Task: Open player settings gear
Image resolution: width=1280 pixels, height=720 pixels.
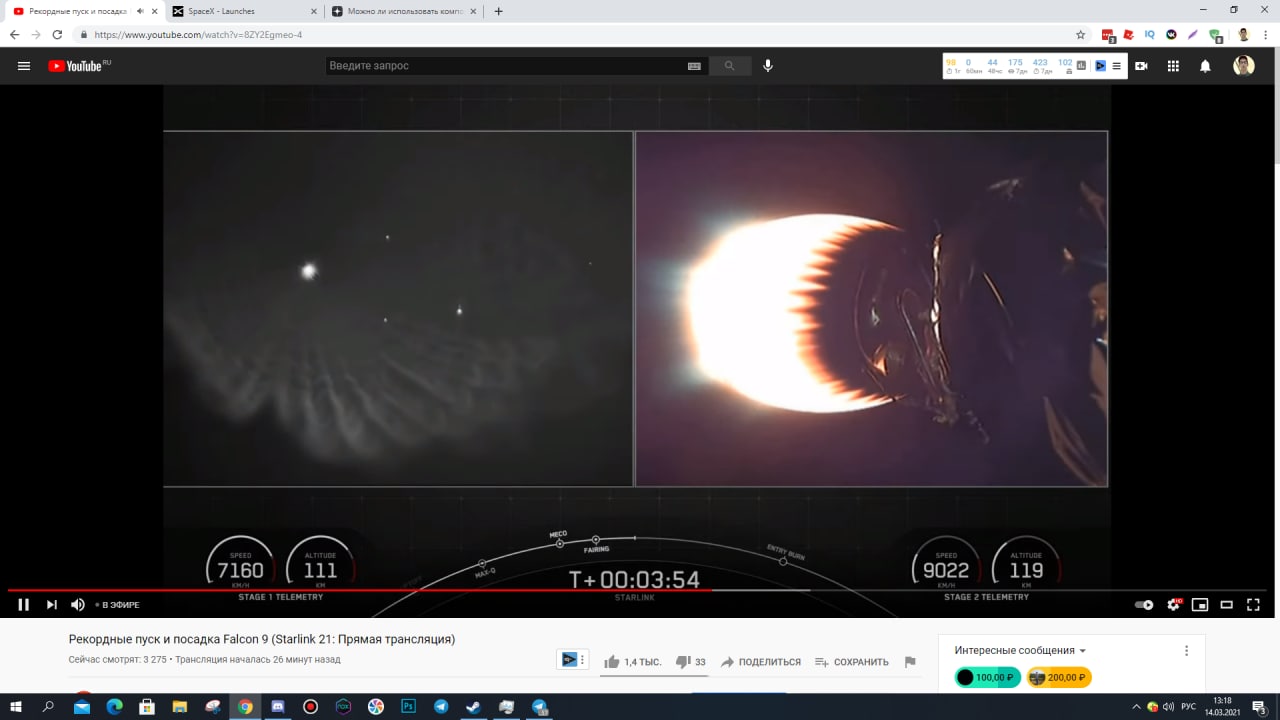Action: [x=1174, y=604]
